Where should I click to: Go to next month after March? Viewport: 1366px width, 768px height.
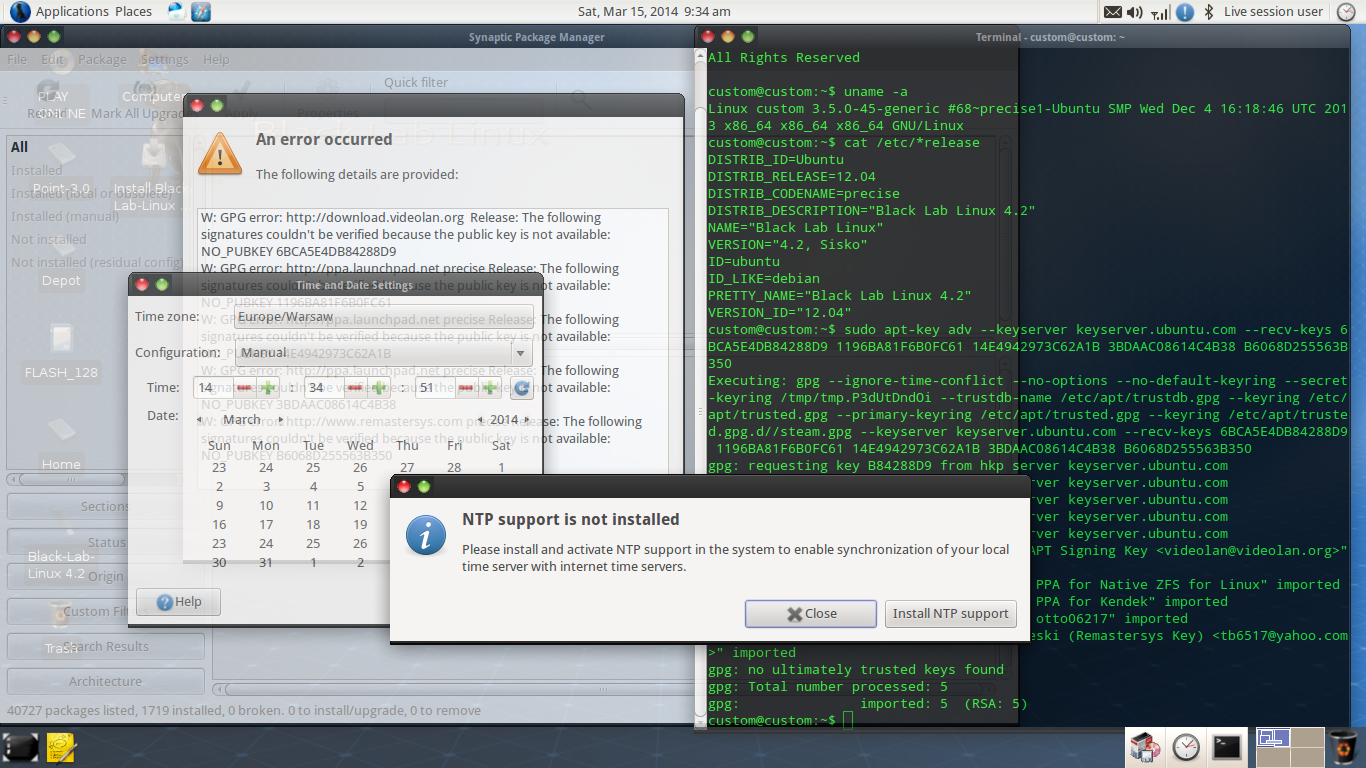(x=283, y=420)
